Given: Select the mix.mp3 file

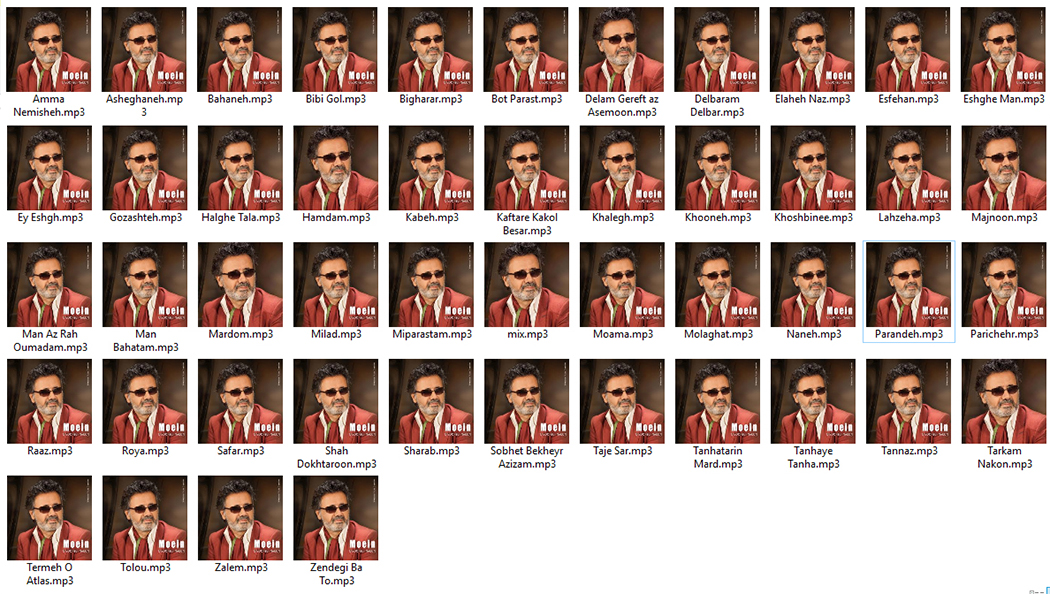Looking at the screenshot, I should pyautogui.click(x=526, y=285).
